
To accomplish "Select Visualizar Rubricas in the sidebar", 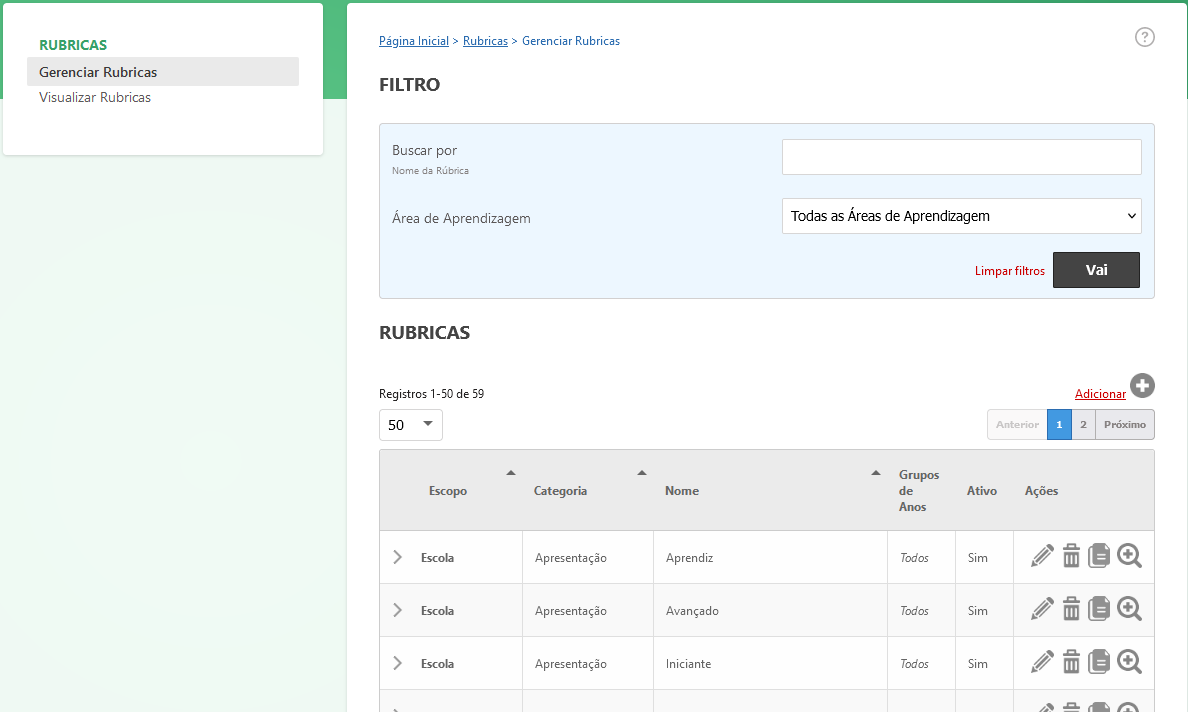I will click(95, 98).
